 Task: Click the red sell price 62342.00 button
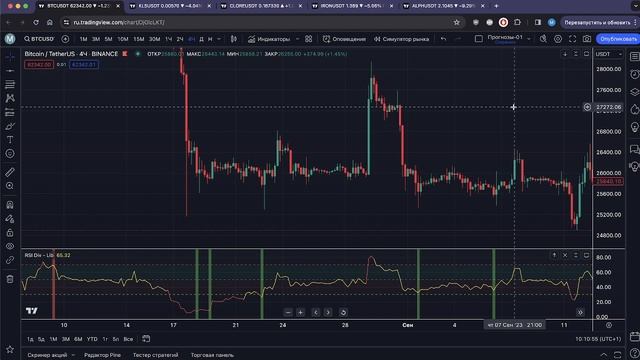tap(39, 64)
